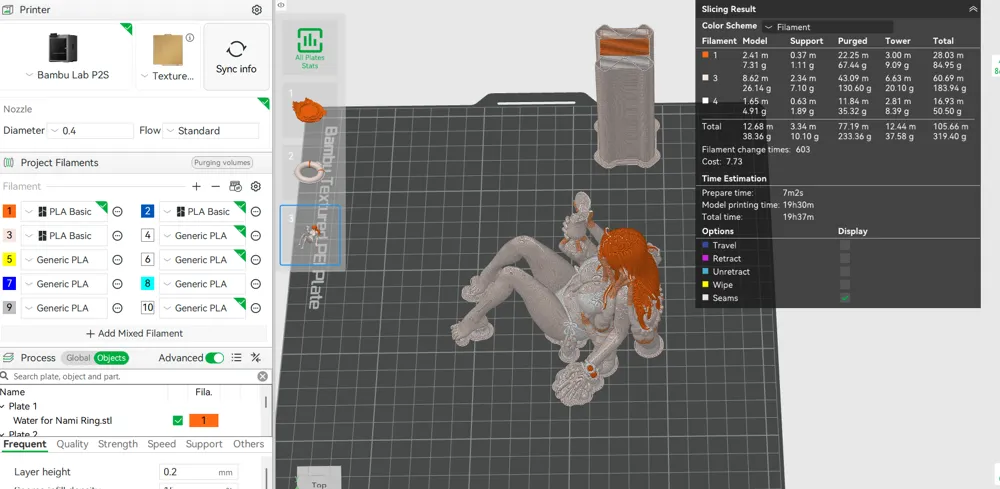Image resolution: width=1000 pixels, height=489 pixels.
Task: Open the nozzle Diameter 0.4 dropdown
Action: coord(91,131)
